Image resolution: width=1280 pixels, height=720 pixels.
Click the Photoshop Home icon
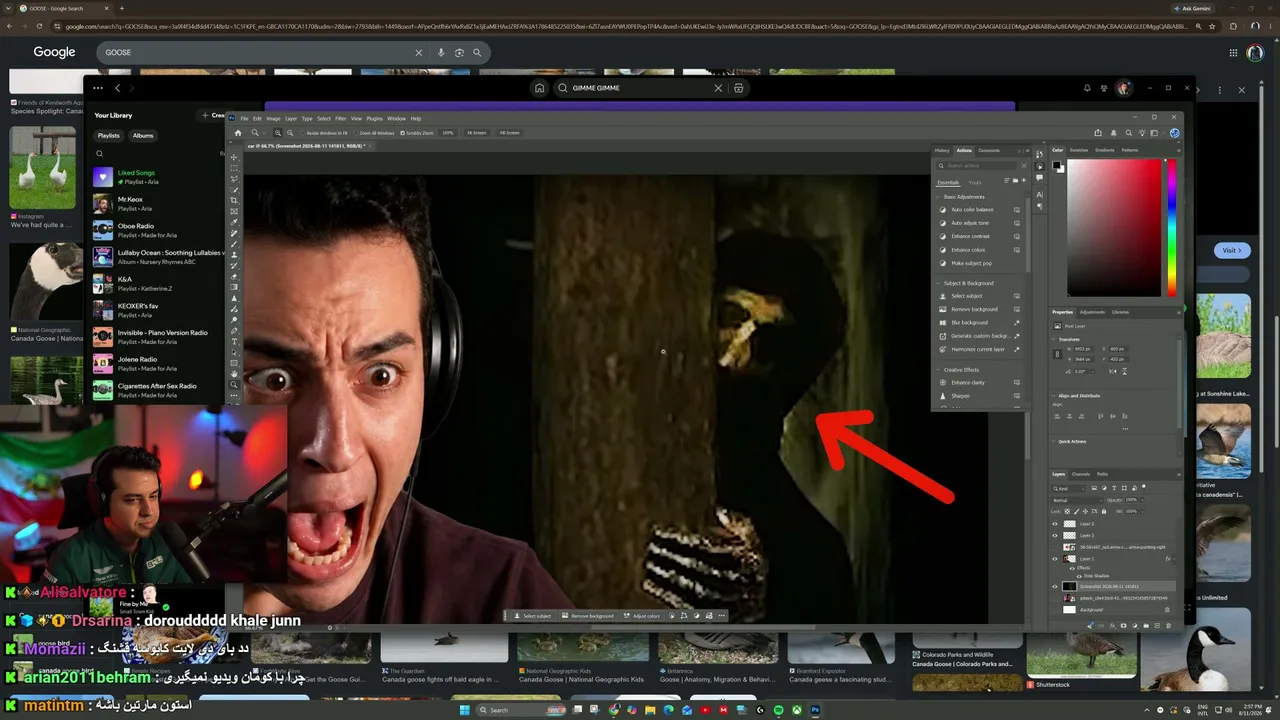coord(238,132)
